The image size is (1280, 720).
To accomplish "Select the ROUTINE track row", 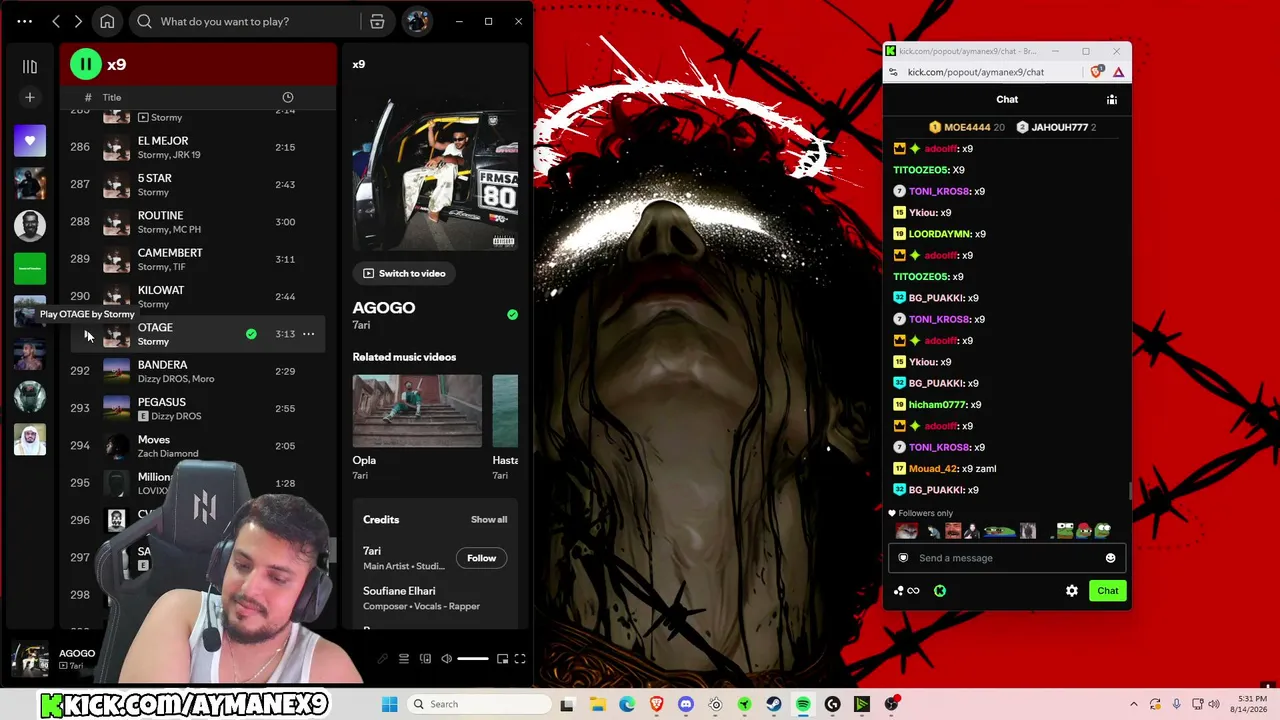I will 197,222.
